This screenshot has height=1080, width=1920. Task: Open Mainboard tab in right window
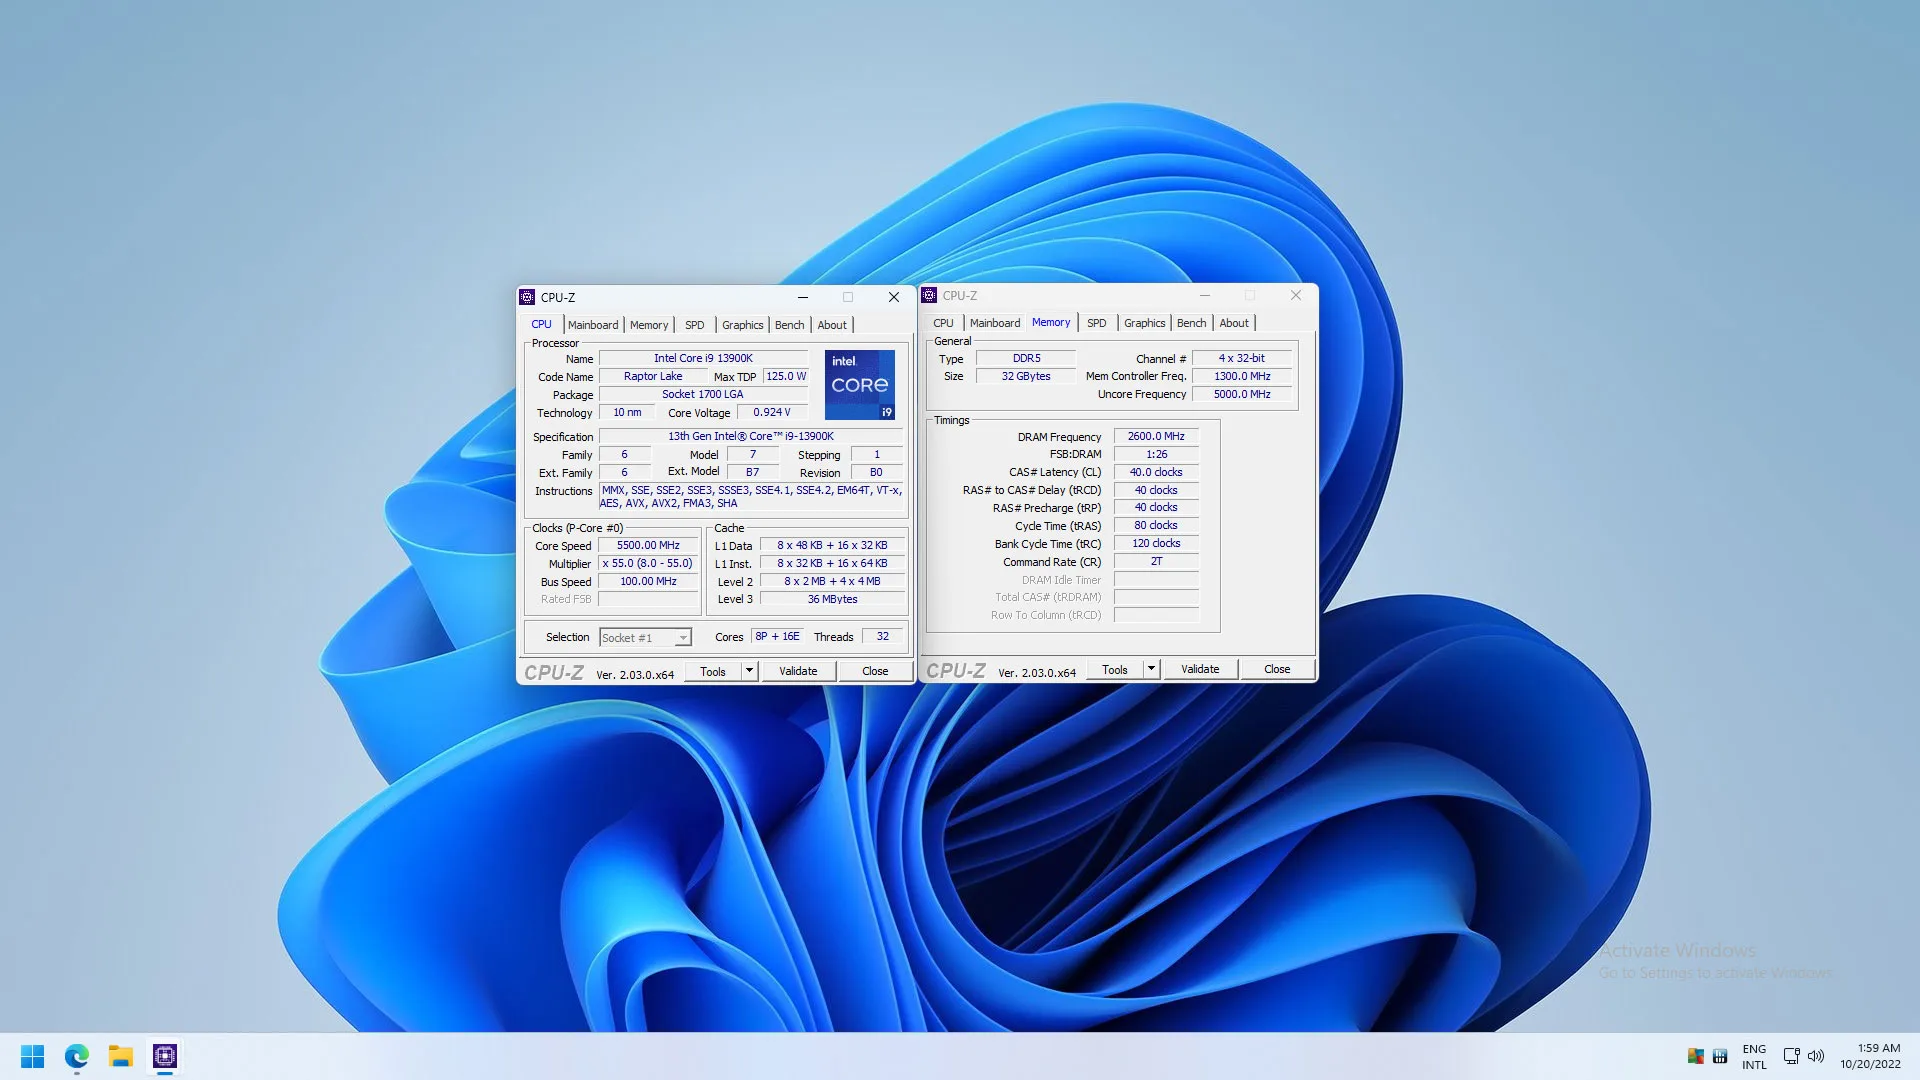[995, 323]
